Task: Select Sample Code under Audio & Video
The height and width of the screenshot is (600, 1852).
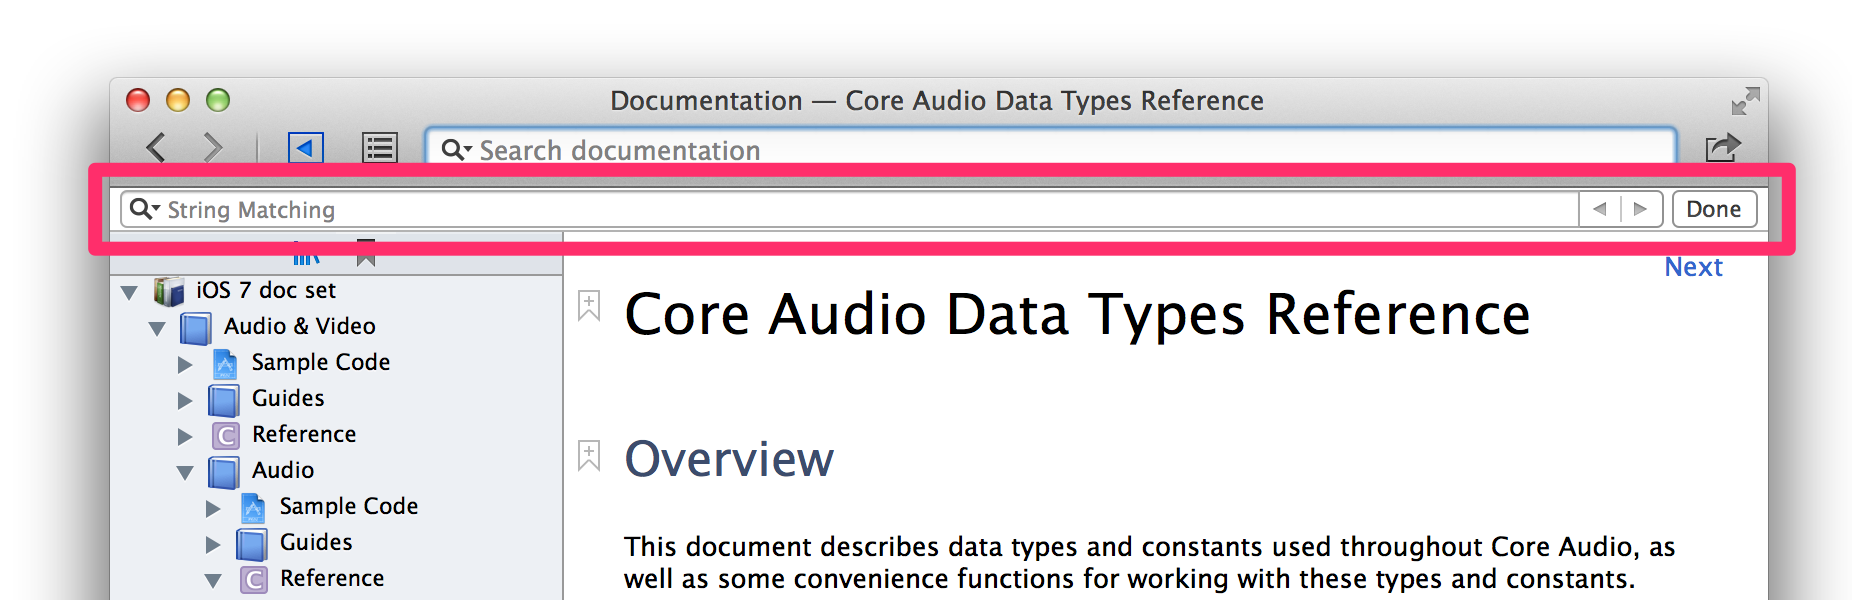Action: (320, 362)
